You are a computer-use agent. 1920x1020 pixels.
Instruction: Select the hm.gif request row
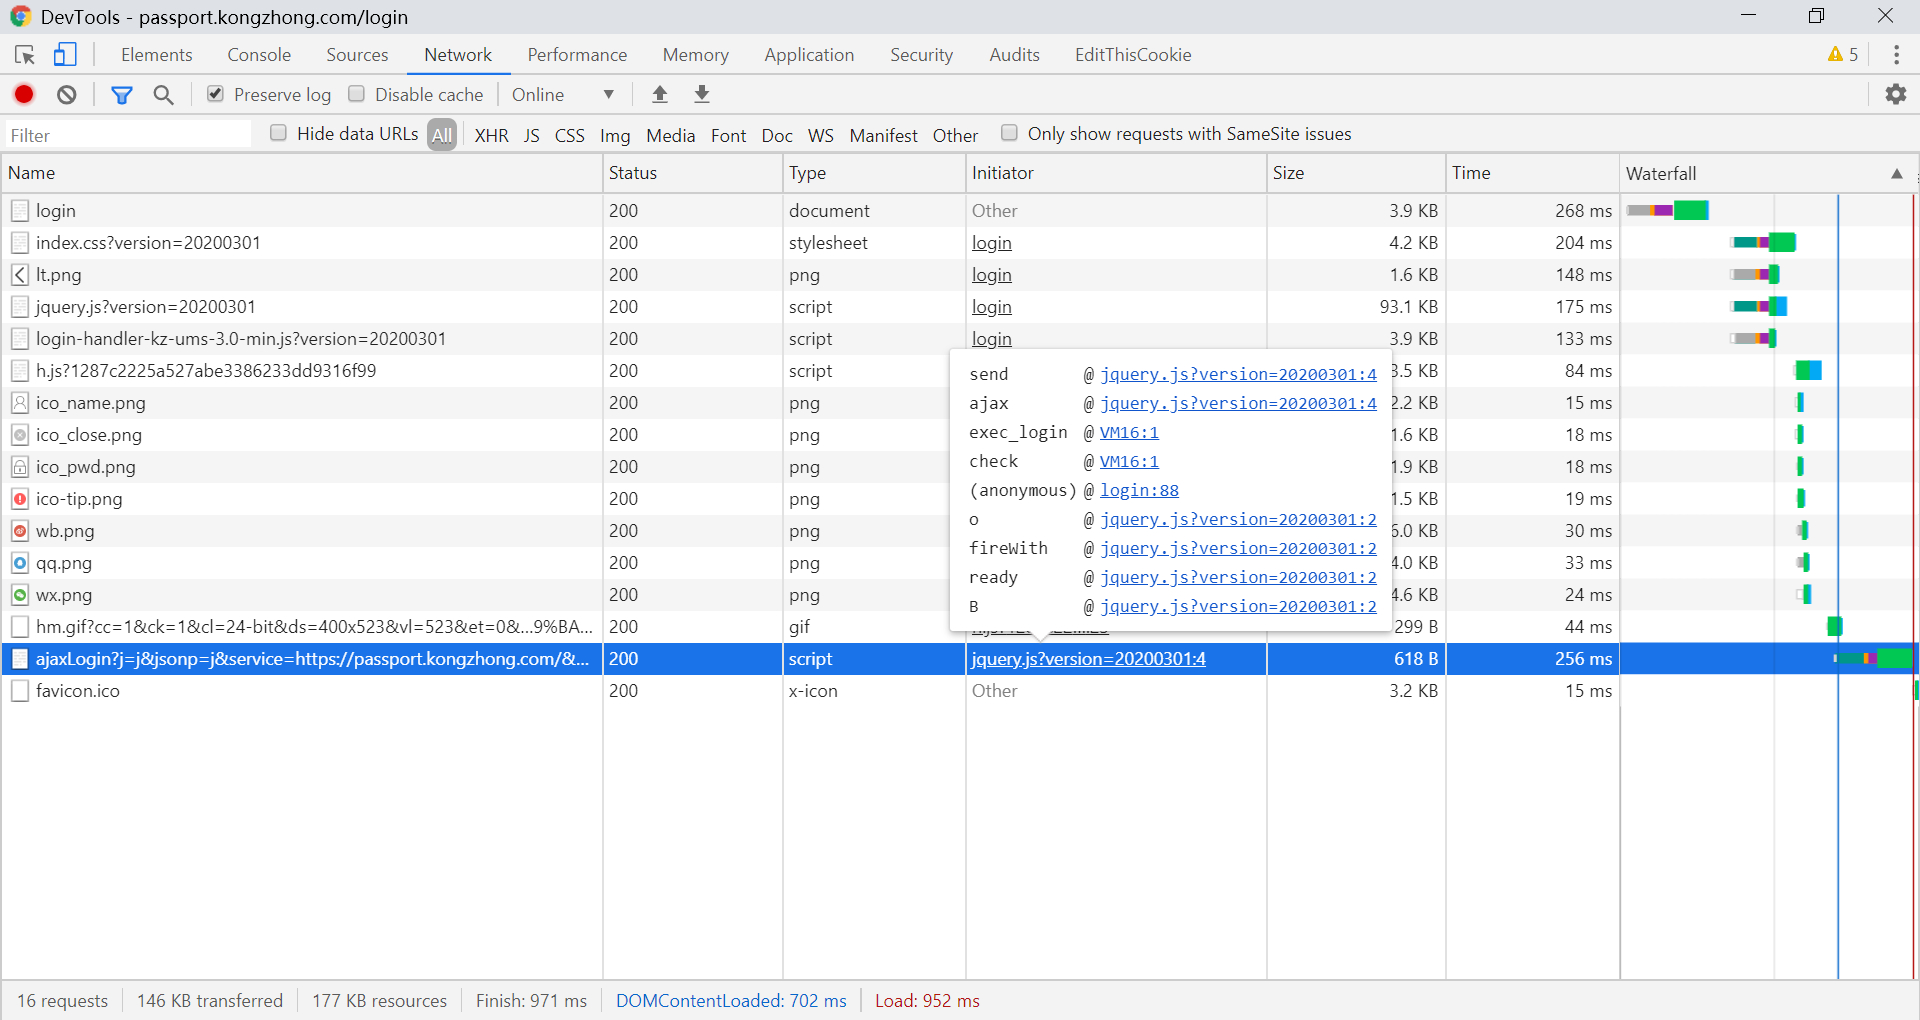[959, 627]
